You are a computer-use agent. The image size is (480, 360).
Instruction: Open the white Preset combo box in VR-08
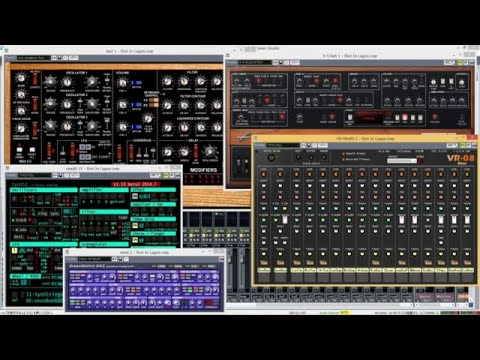[402, 161]
